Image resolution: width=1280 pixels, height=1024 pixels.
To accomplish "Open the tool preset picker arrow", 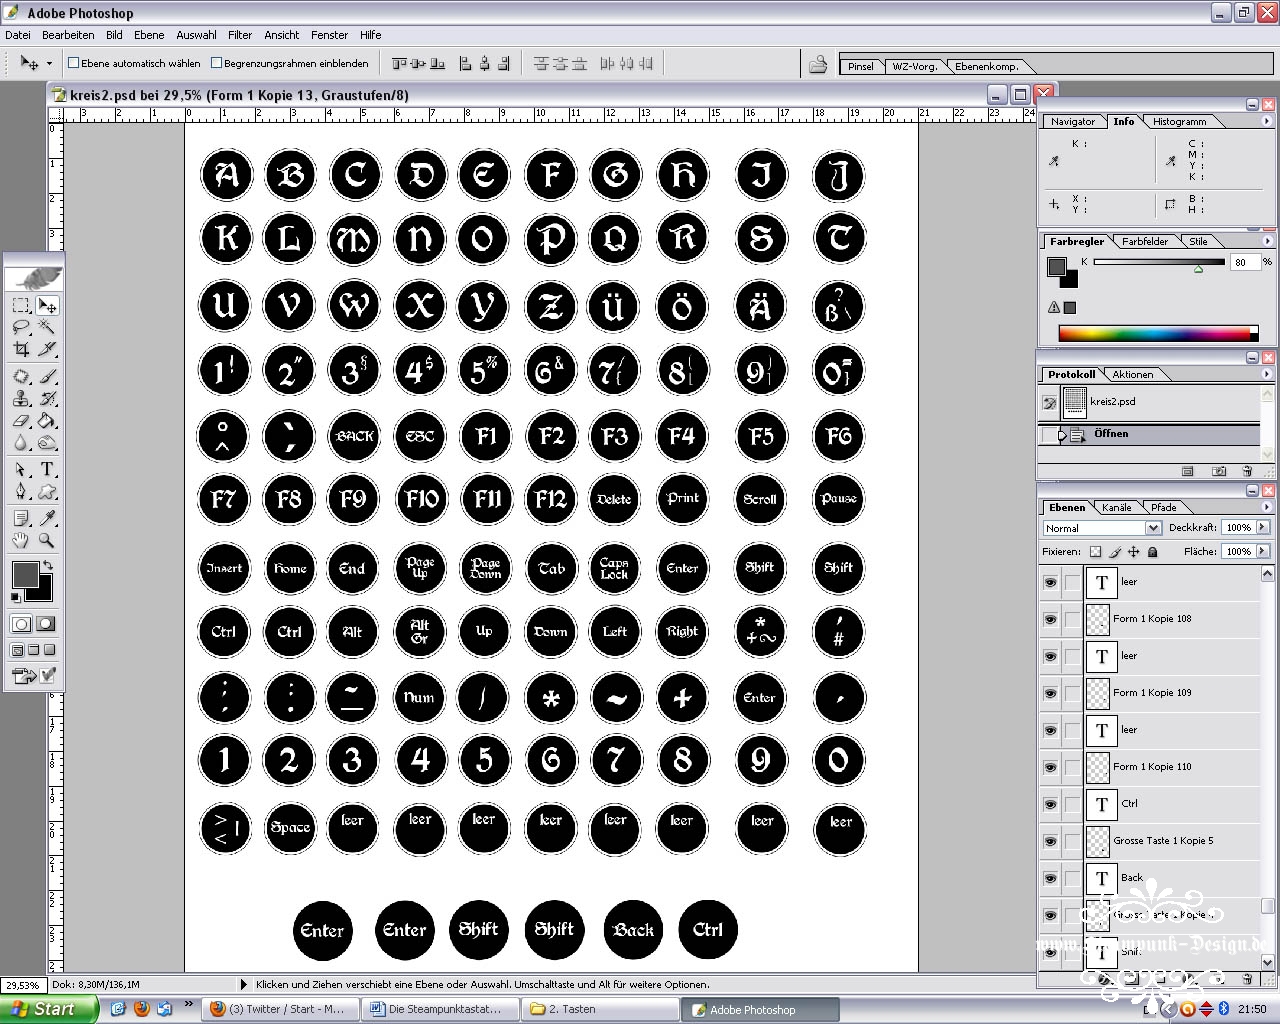I will [49, 64].
